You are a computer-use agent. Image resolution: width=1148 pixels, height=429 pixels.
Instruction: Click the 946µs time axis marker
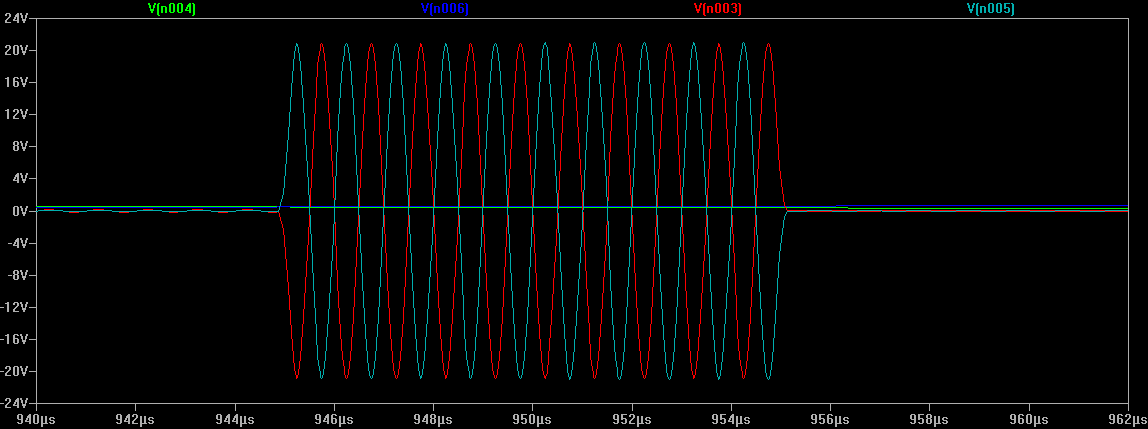pyautogui.click(x=334, y=420)
